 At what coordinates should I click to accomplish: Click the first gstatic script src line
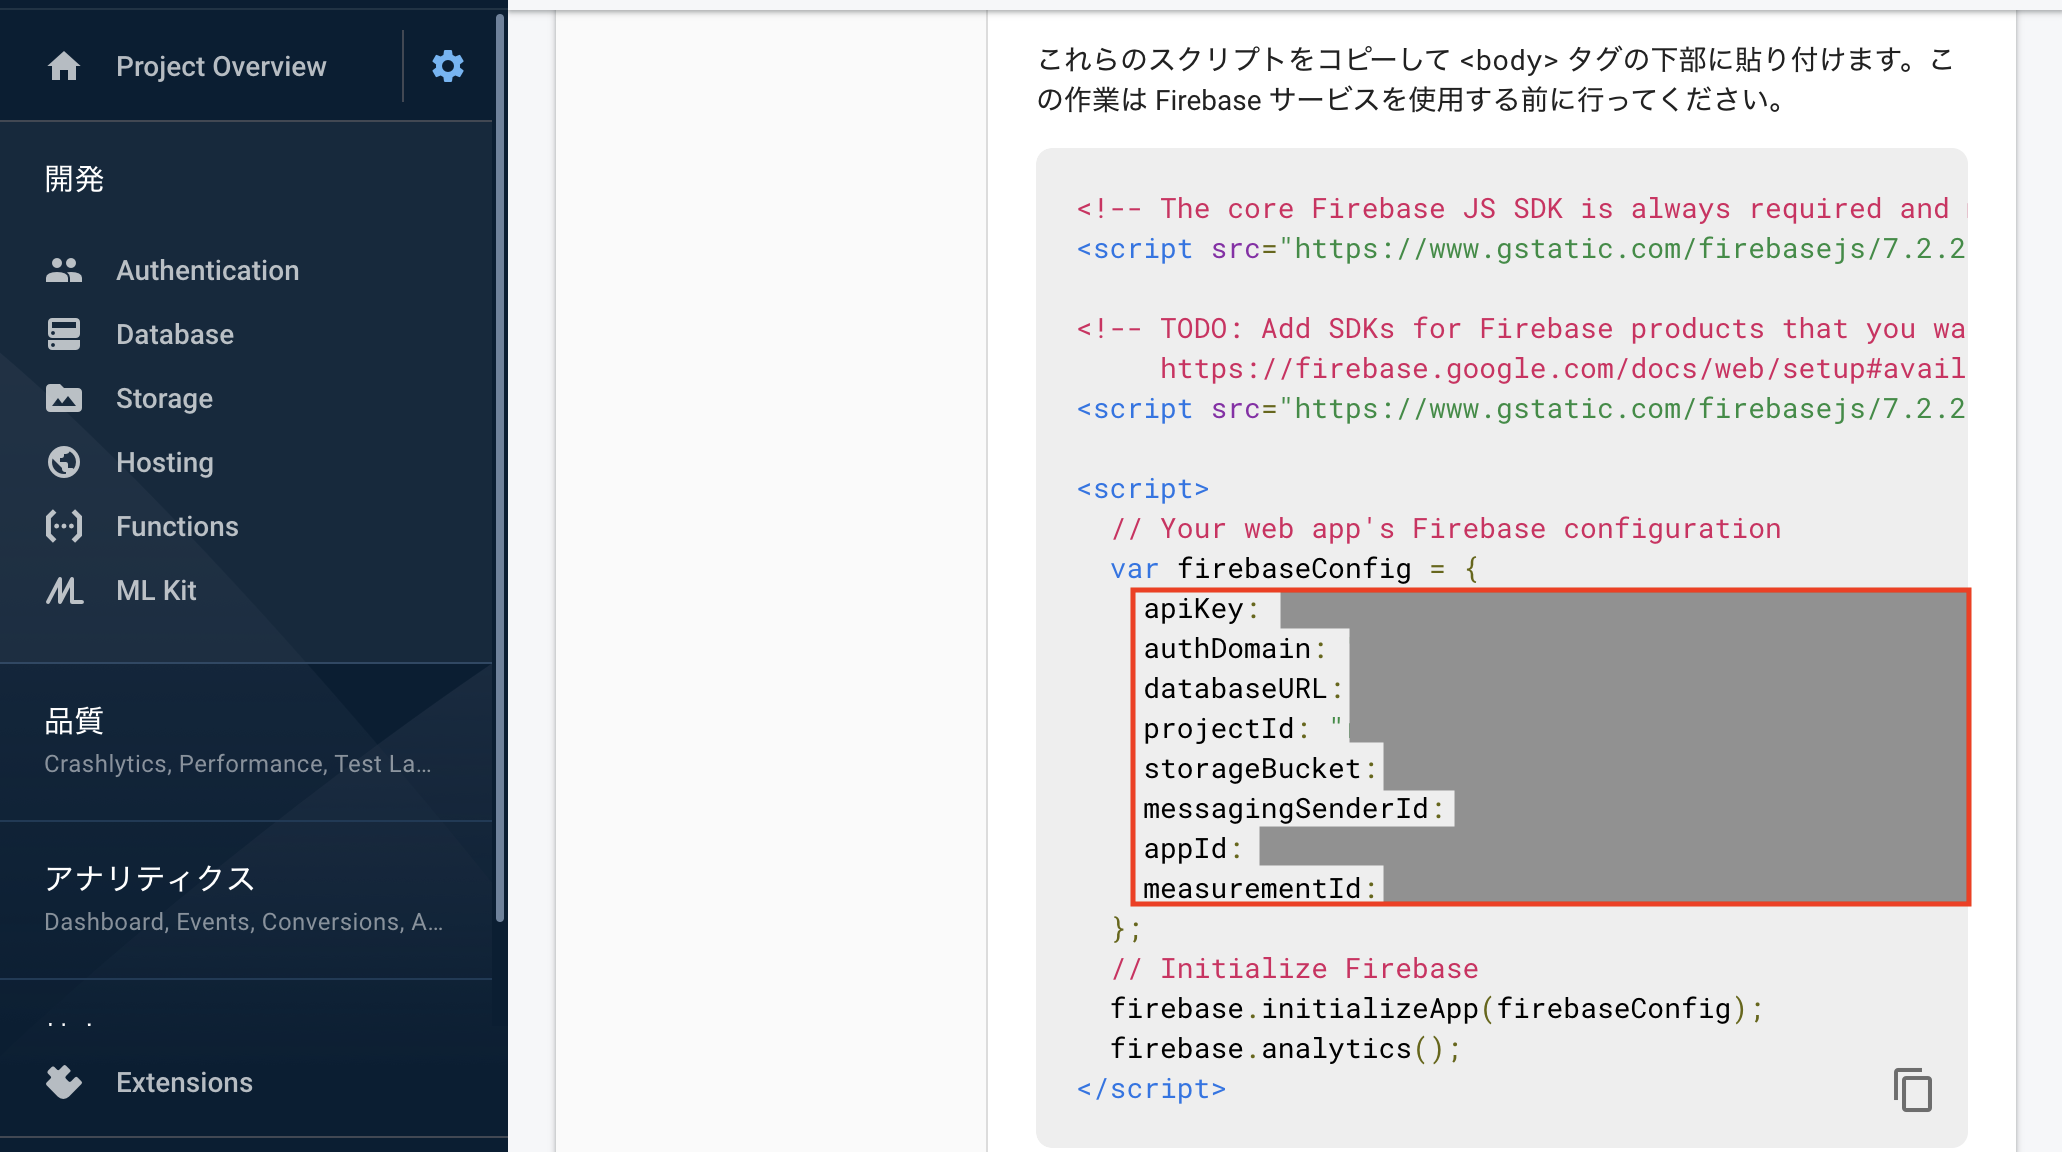[x=1520, y=248]
